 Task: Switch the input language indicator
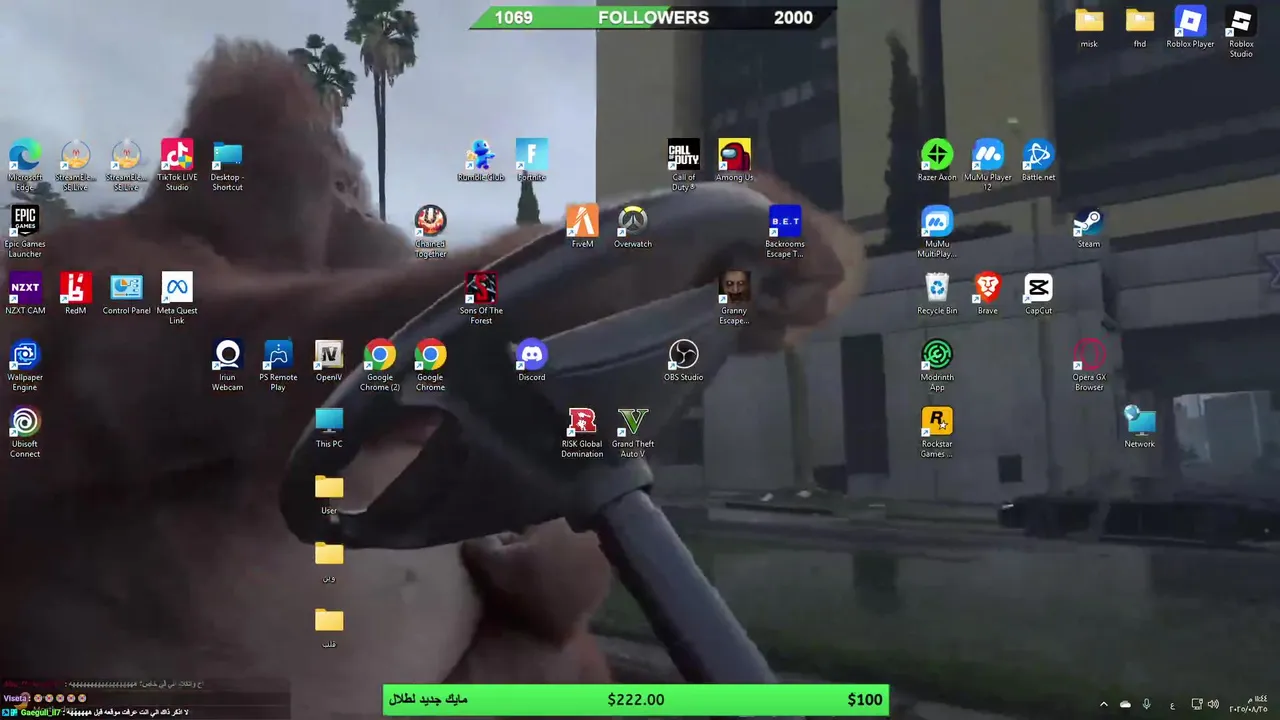point(1172,704)
